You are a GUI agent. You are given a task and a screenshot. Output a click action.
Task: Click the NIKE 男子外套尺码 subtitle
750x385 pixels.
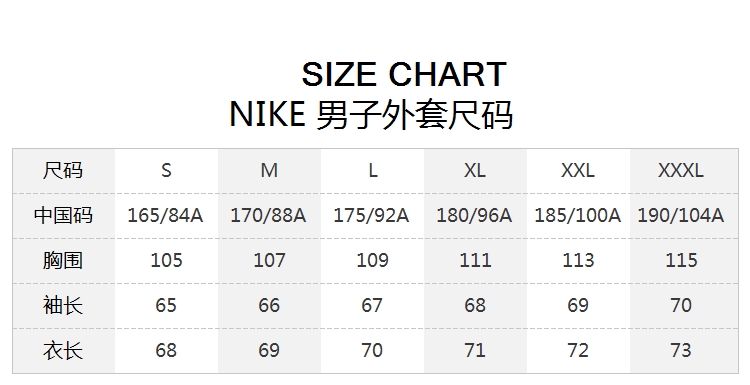[x=371, y=115]
